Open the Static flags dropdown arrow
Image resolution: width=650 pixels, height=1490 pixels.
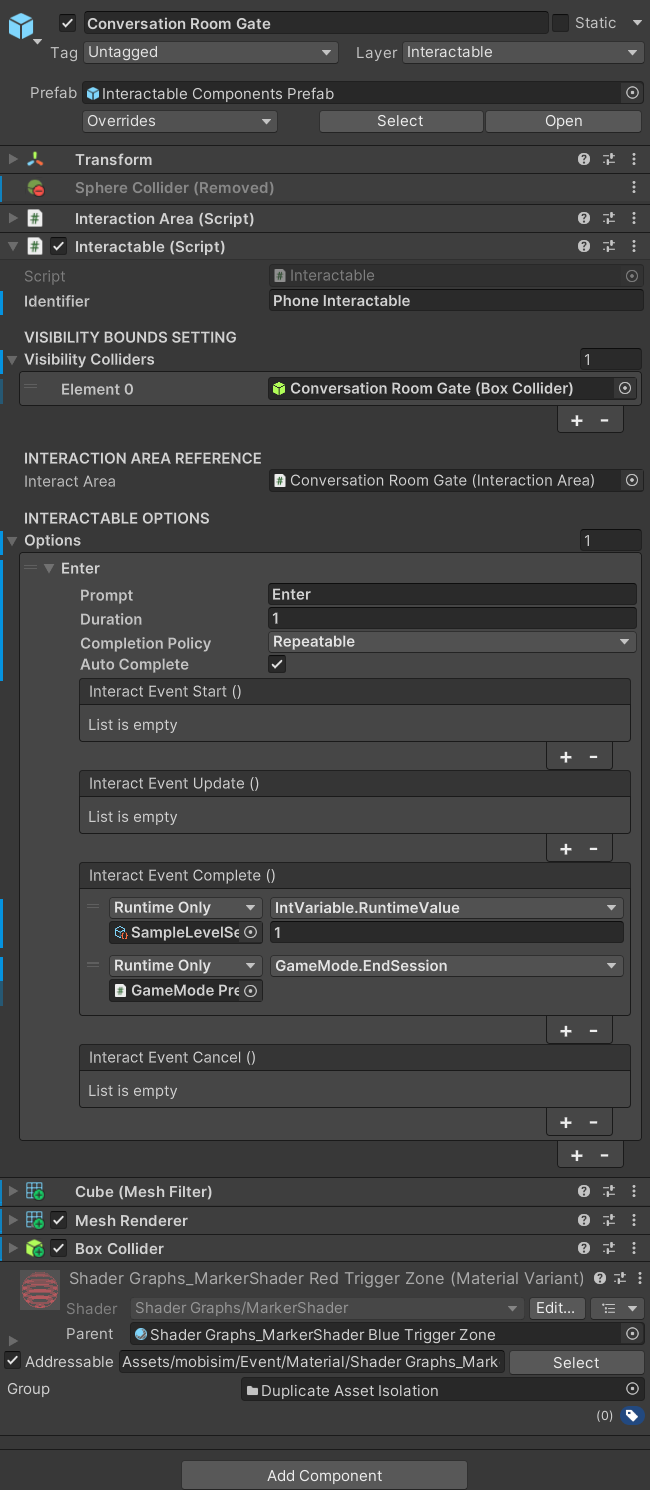point(637,23)
